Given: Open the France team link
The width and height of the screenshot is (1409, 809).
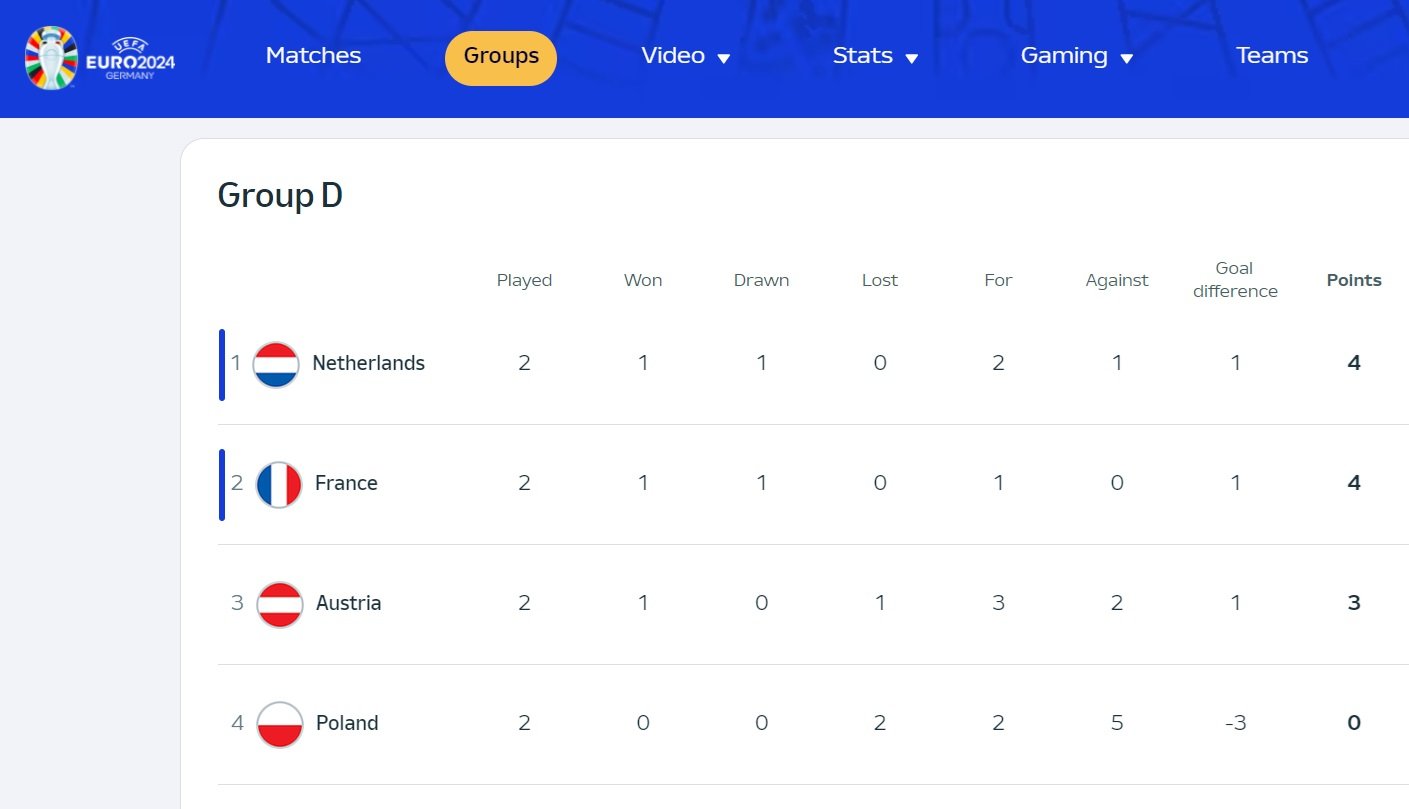Looking at the screenshot, I should point(346,483).
